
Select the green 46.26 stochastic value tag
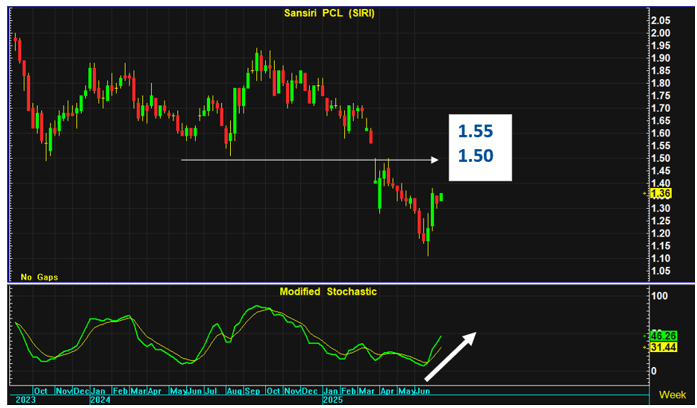(663, 336)
